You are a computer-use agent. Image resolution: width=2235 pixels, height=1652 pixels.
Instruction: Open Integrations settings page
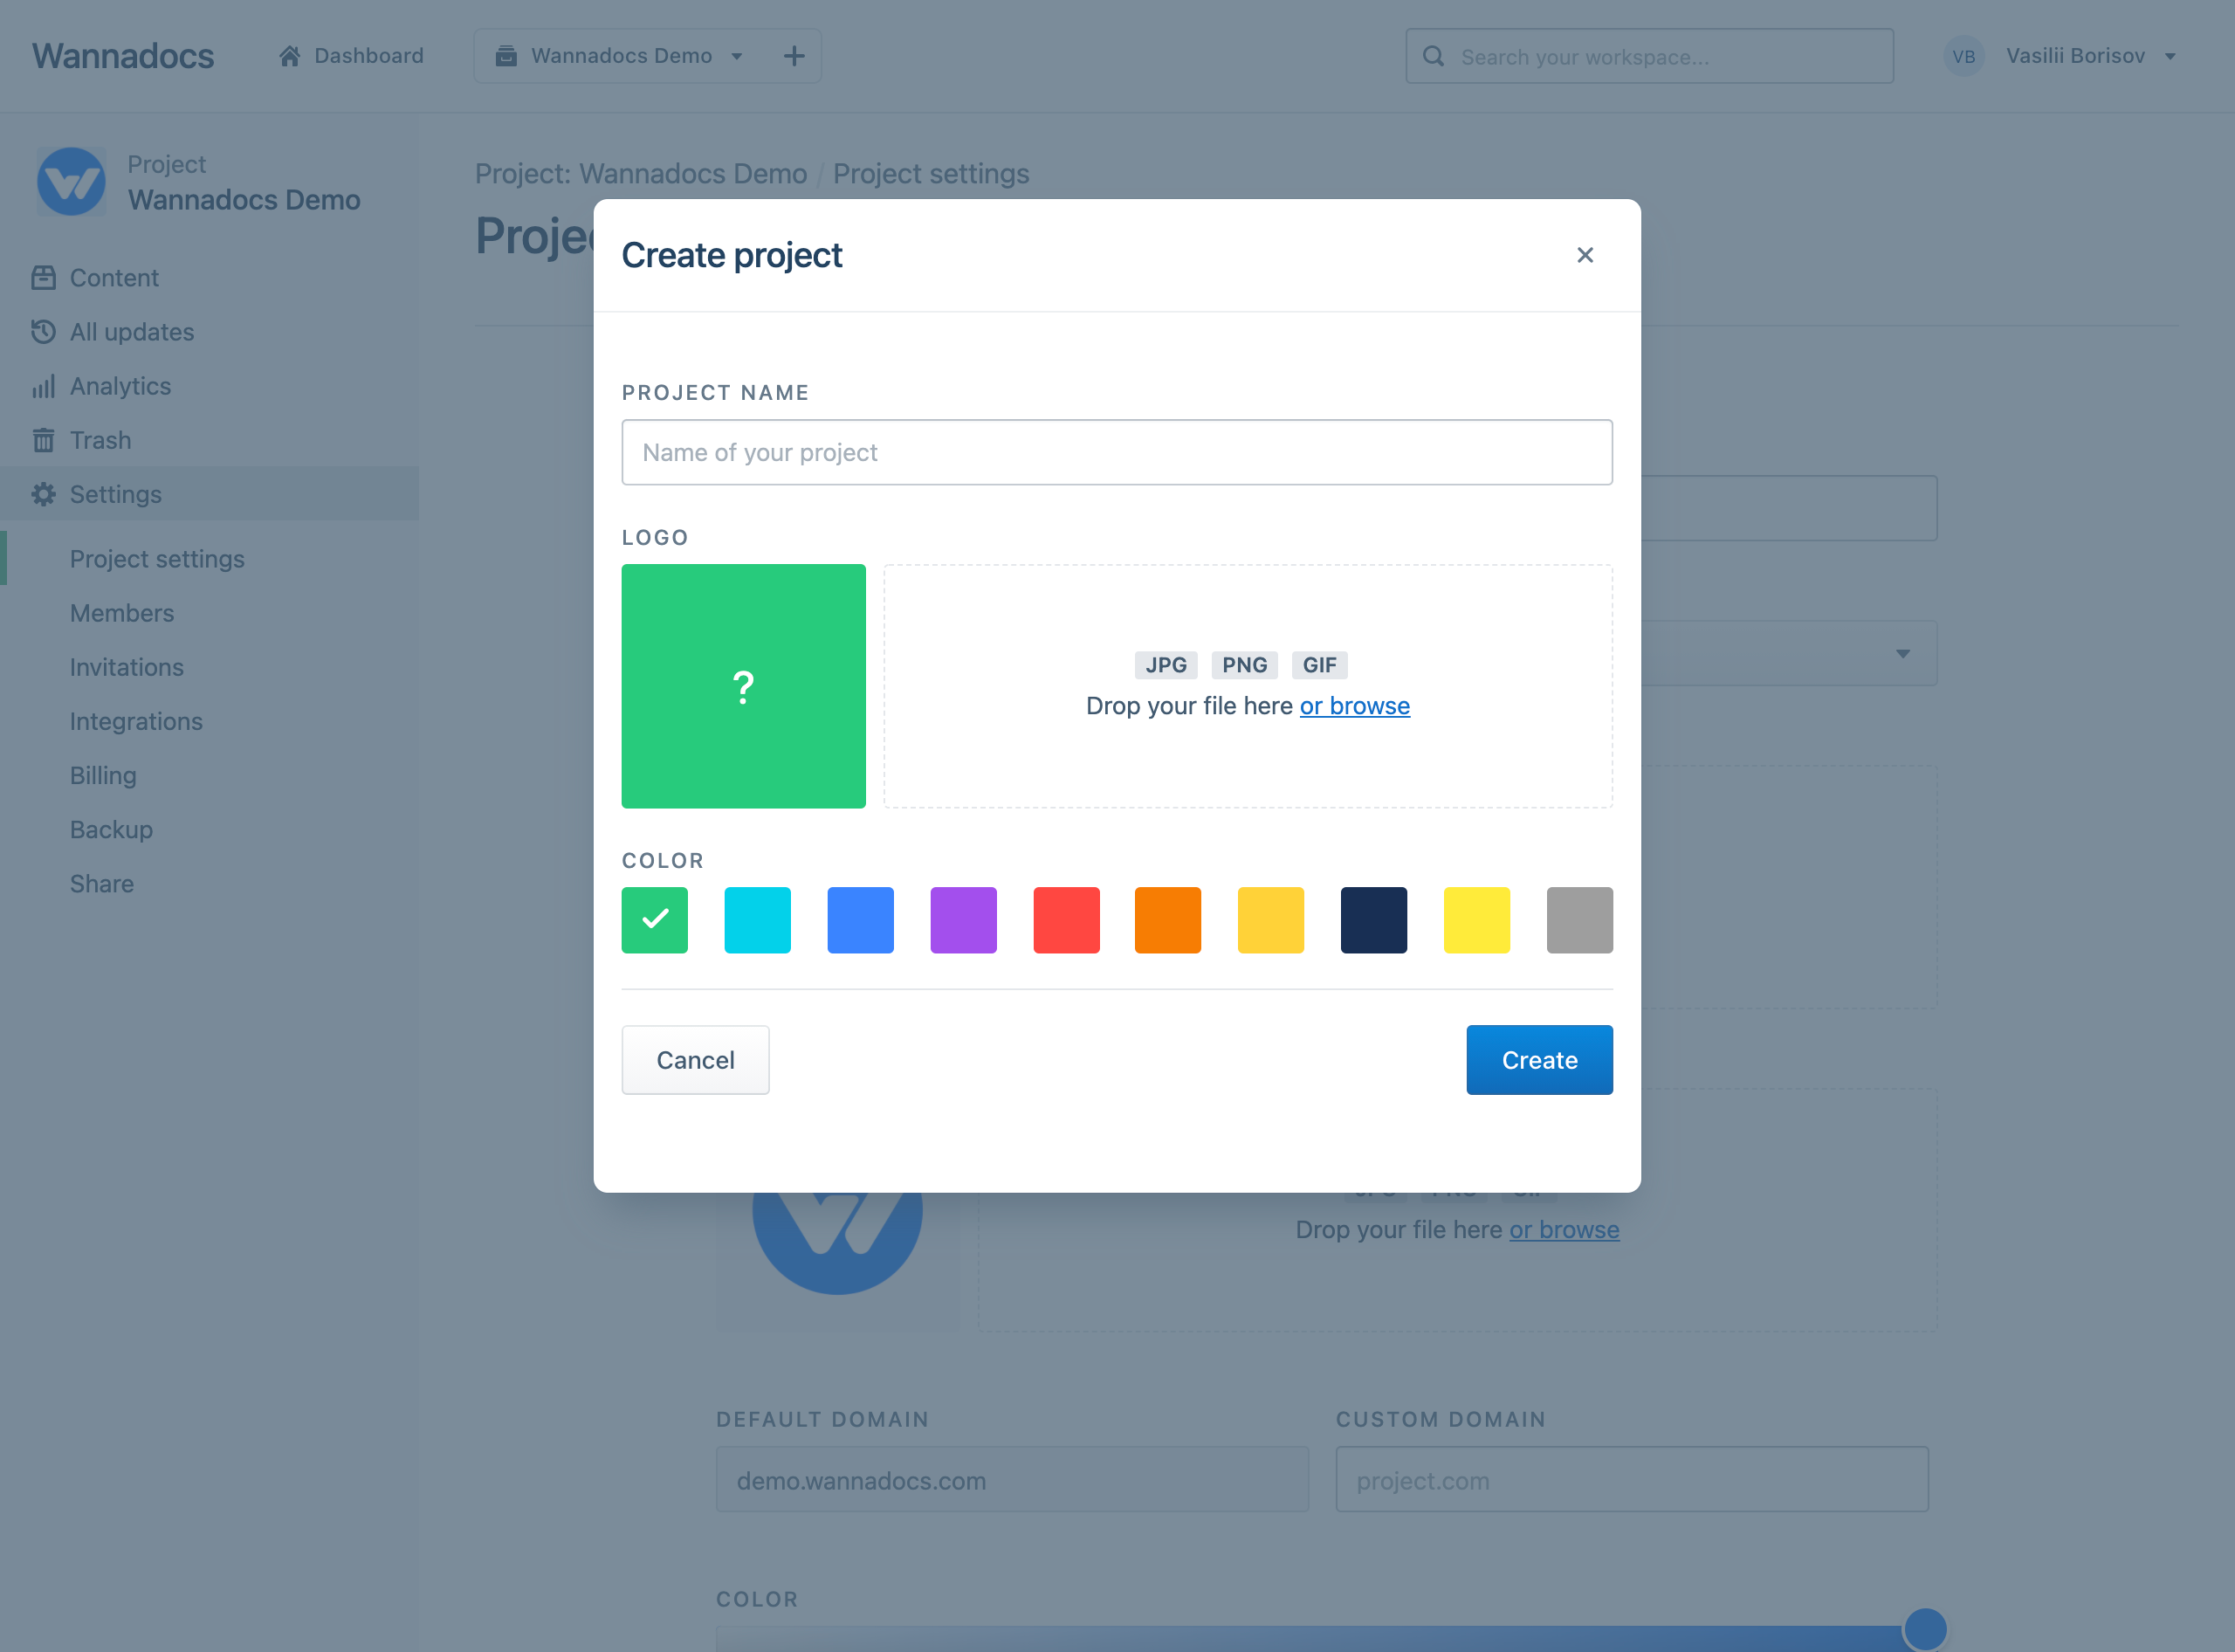[136, 721]
